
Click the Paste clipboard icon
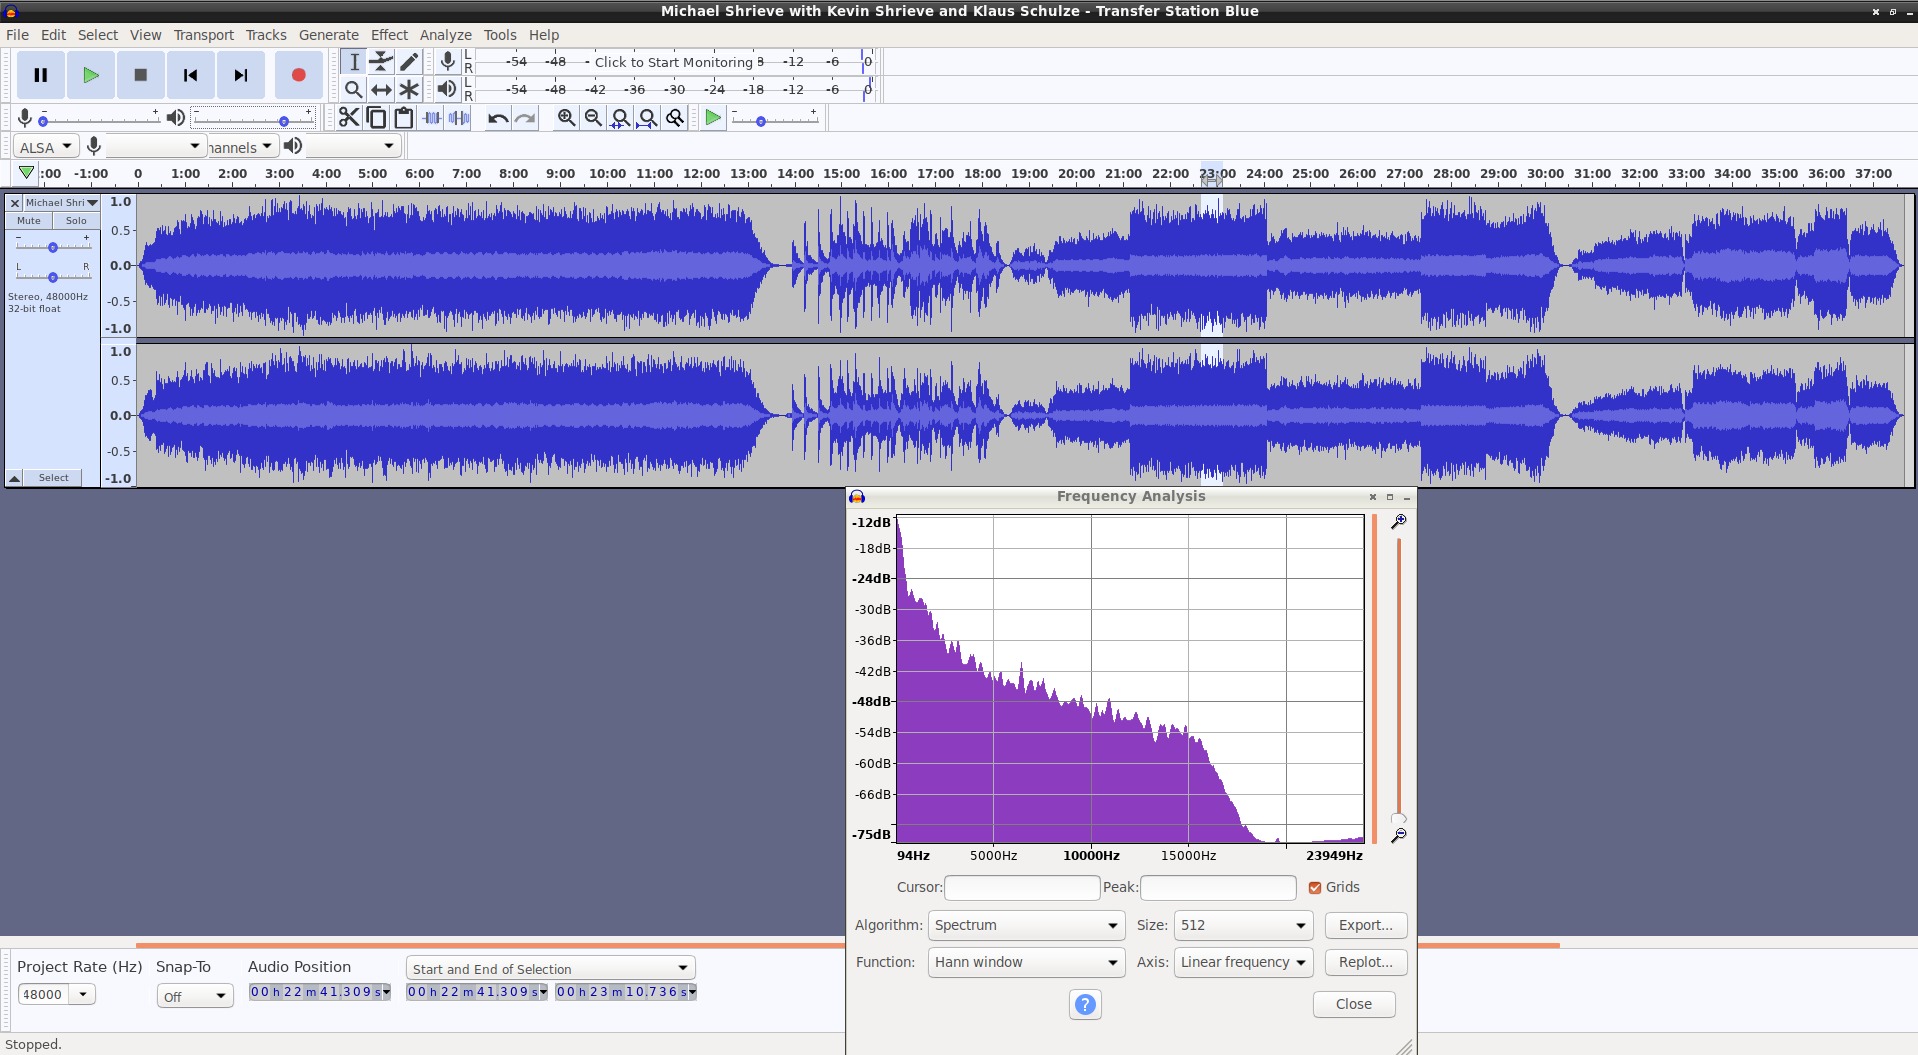pyautogui.click(x=403, y=118)
